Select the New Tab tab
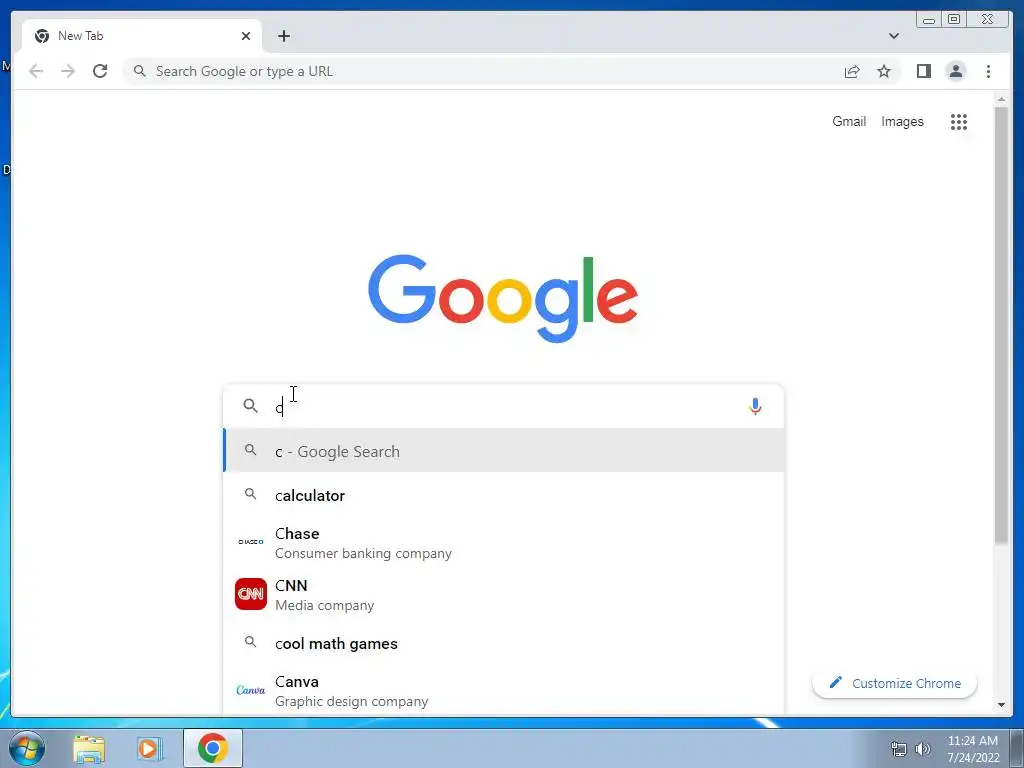Screen dimensions: 1024x768 coord(141,36)
